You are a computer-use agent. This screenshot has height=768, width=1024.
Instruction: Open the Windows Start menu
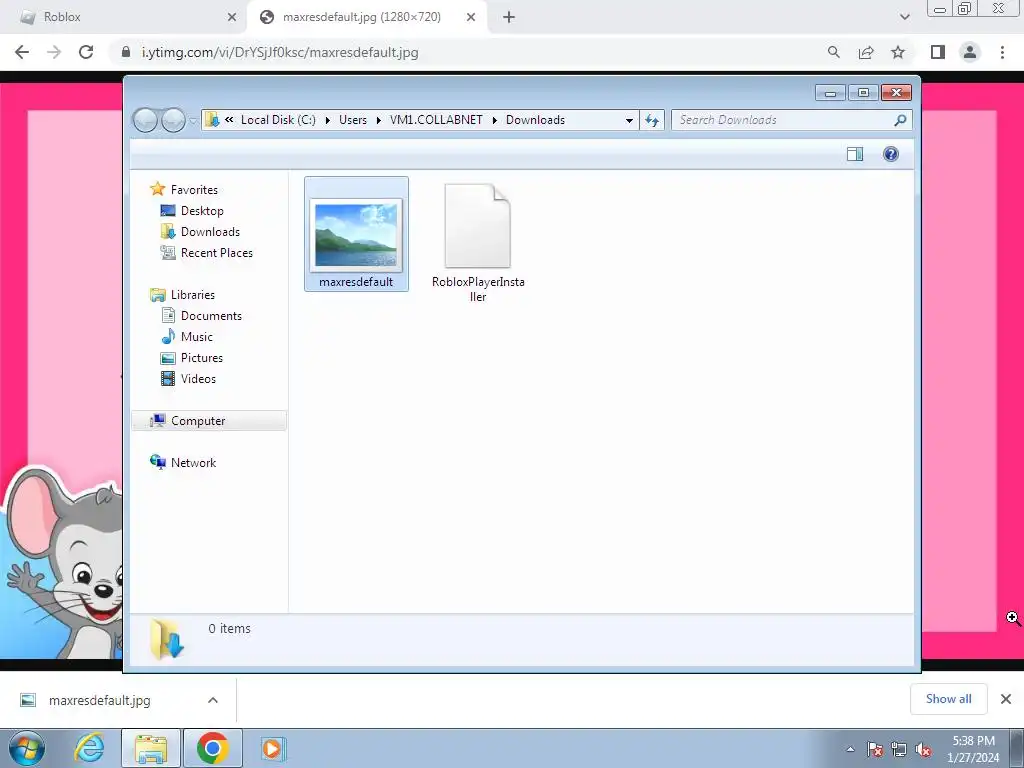click(27, 748)
